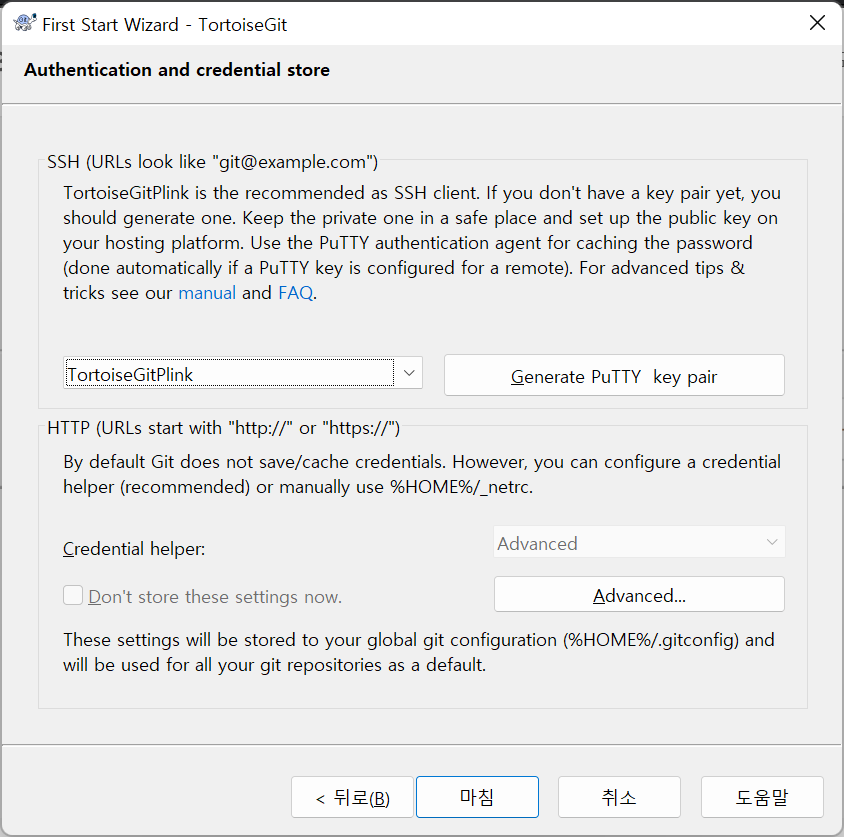Click the TortoiseGit turtle icon in title bar

(24, 23)
